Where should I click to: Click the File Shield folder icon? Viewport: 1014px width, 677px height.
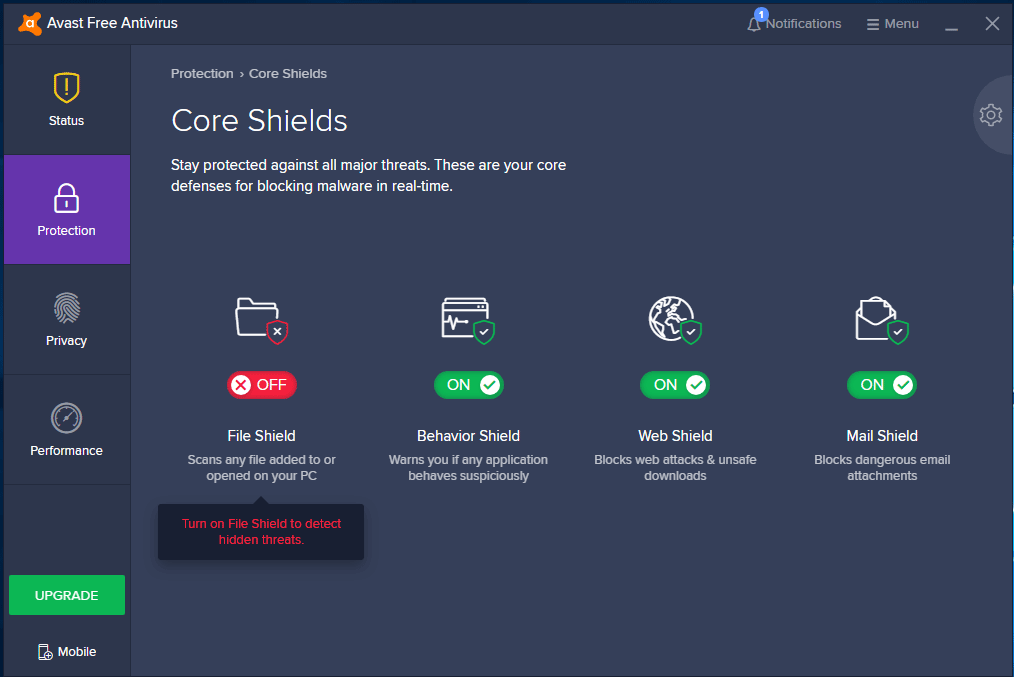(260, 318)
